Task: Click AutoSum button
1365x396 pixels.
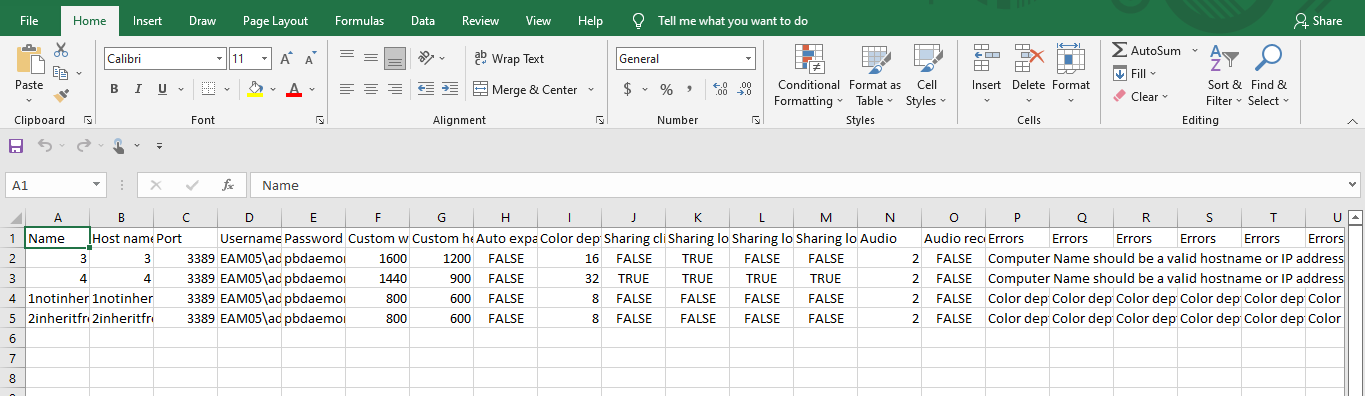Action: pyautogui.click(x=1147, y=50)
